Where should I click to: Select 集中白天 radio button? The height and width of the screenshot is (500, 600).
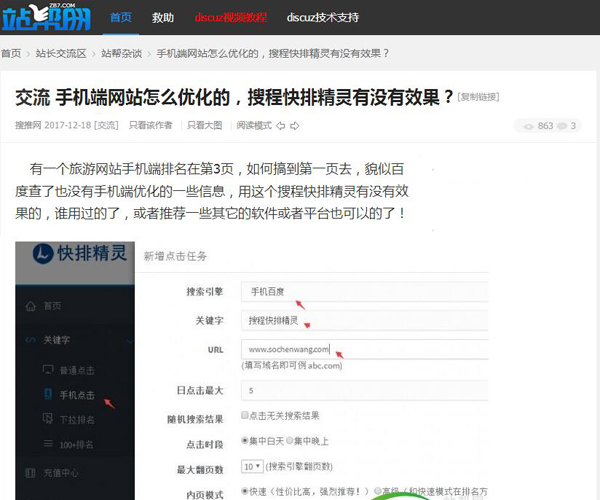(x=245, y=440)
